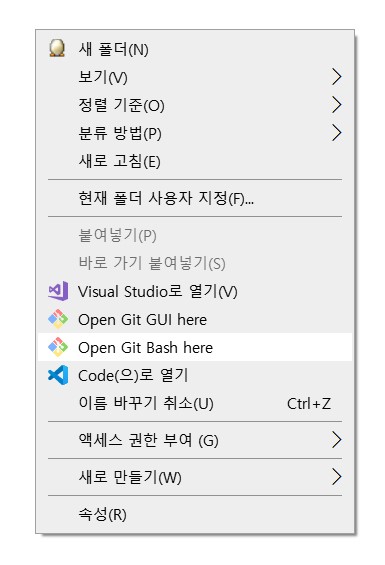Open the 새로 만들기(W) submenu chevron
The width and height of the screenshot is (385, 565).
click(x=336, y=477)
